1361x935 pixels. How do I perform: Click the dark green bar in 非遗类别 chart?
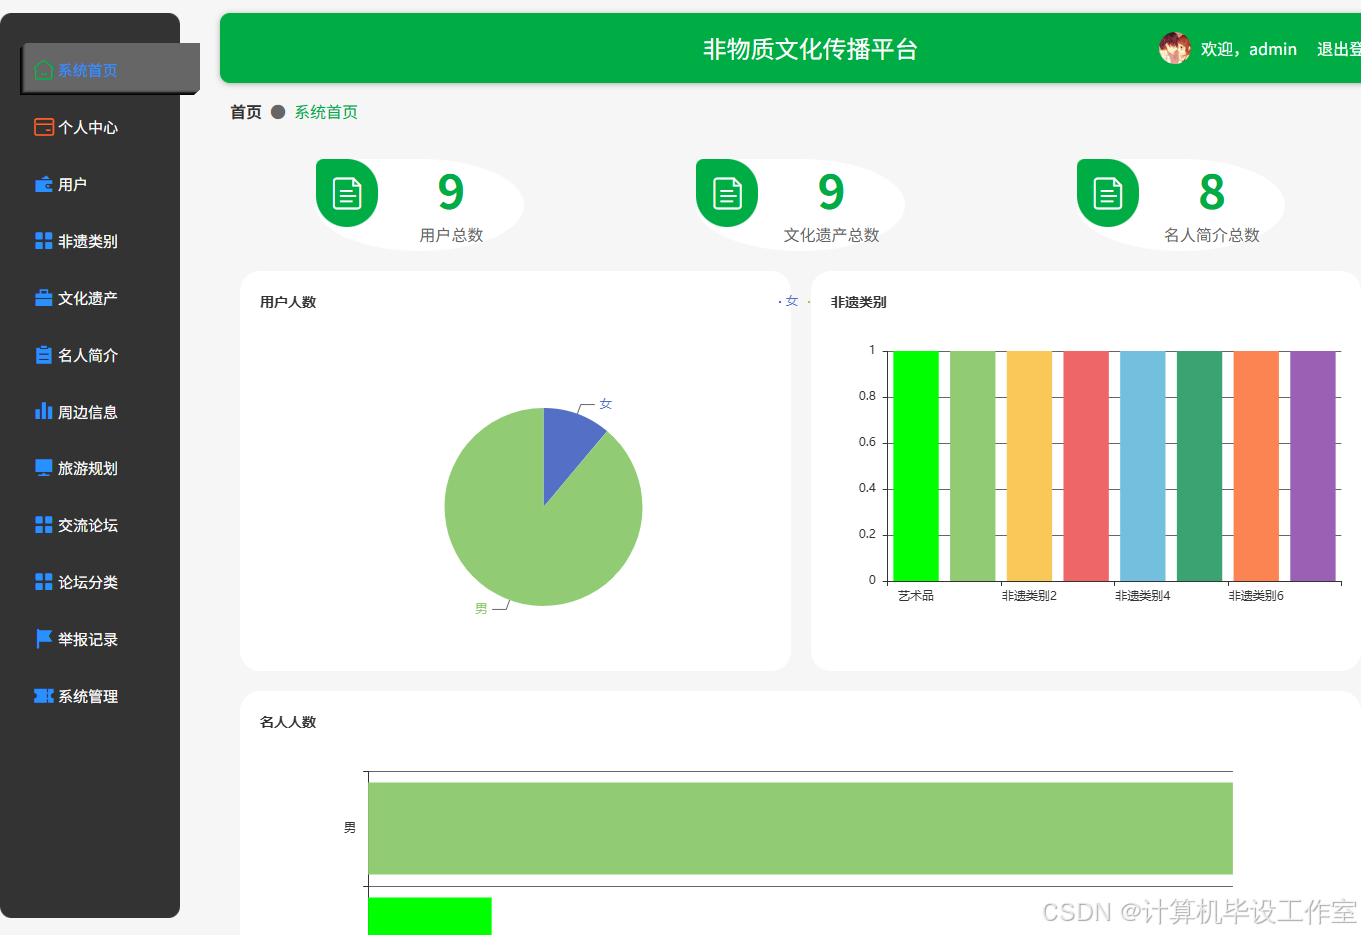(x=1199, y=466)
